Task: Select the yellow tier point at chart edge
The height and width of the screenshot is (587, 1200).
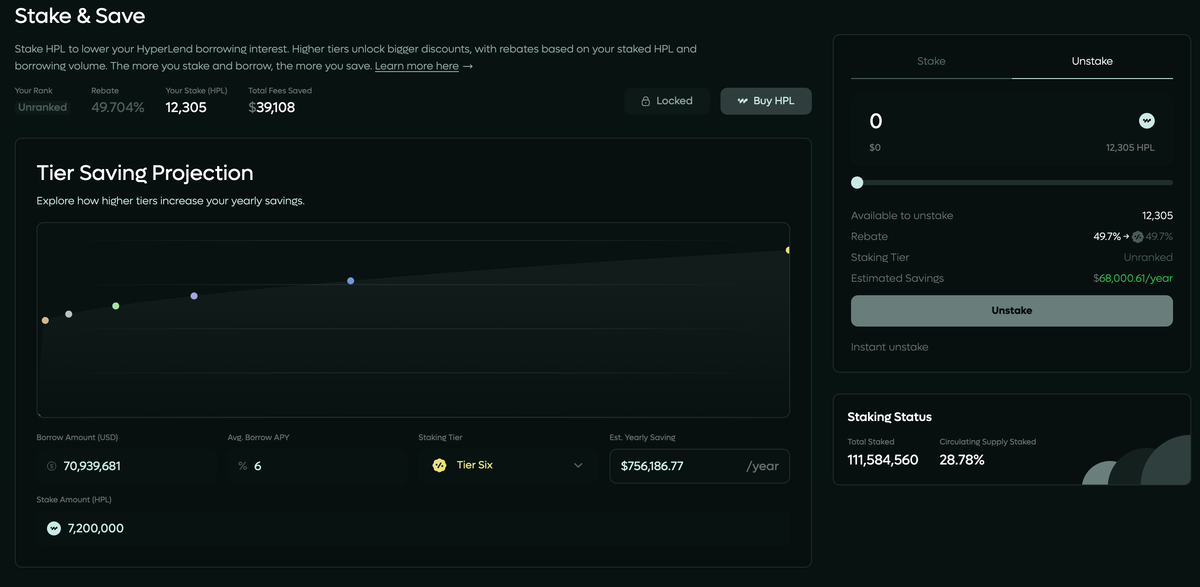Action: tap(788, 250)
